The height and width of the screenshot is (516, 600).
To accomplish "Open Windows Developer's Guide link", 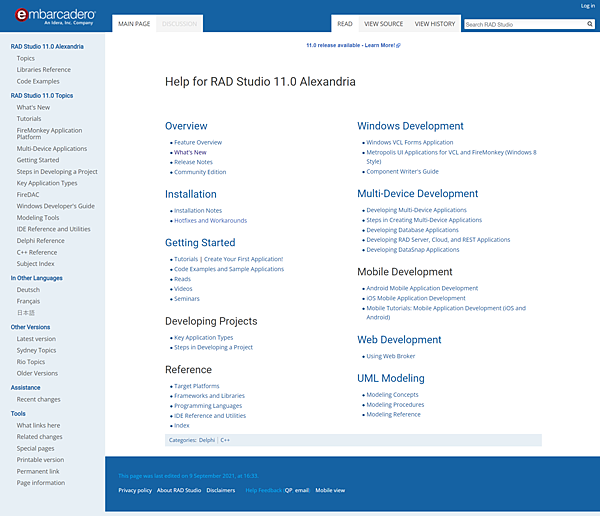I will point(55,206).
